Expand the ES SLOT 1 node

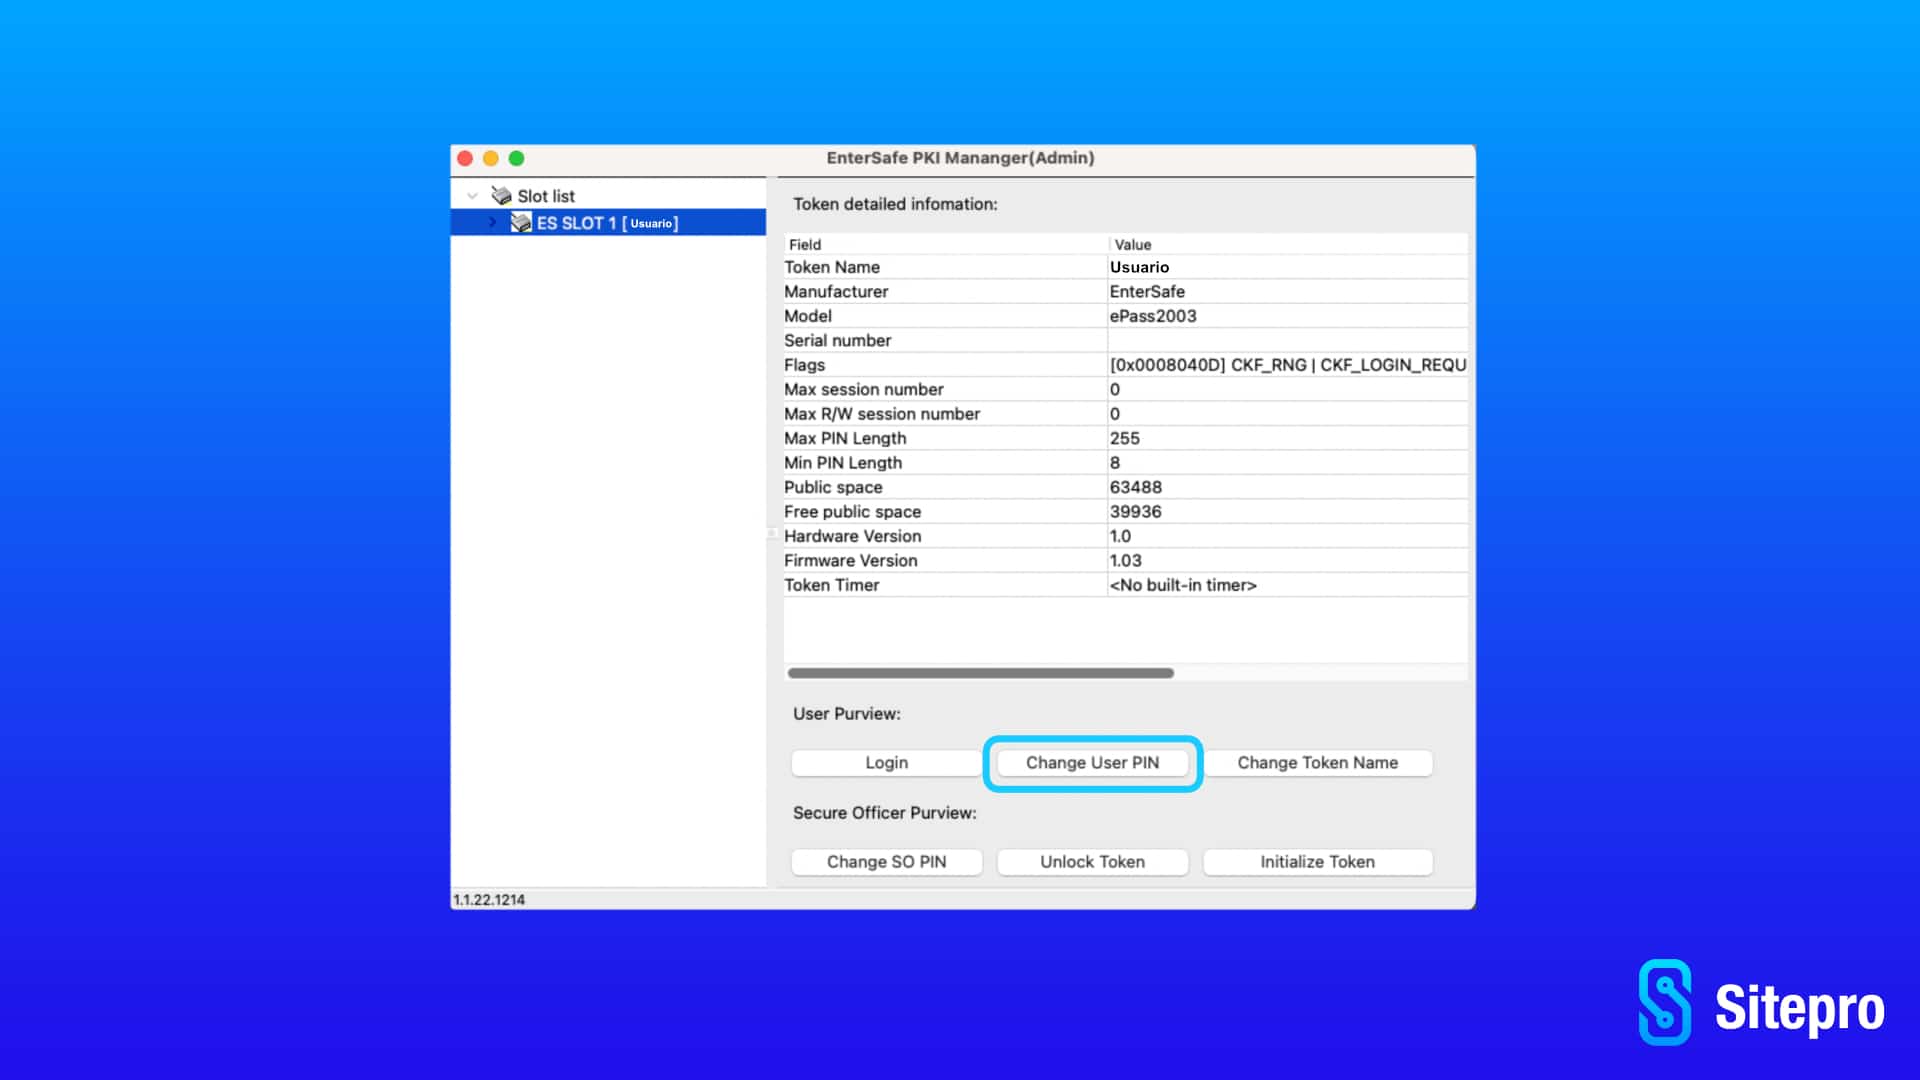pyautogui.click(x=492, y=222)
